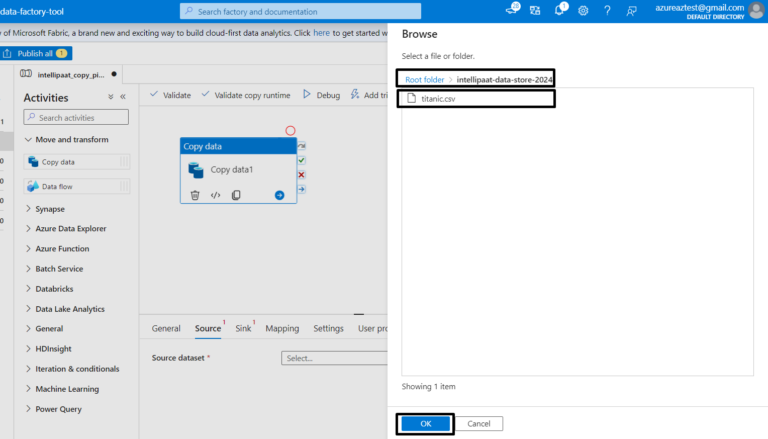Click the red X failure connector
768x439 pixels.
click(301, 175)
